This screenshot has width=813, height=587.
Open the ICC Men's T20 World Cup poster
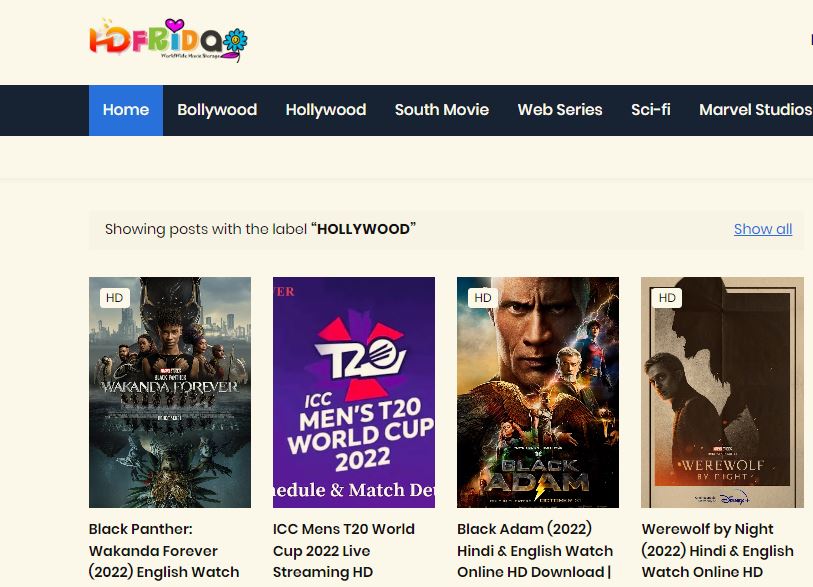tap(354, 393)
